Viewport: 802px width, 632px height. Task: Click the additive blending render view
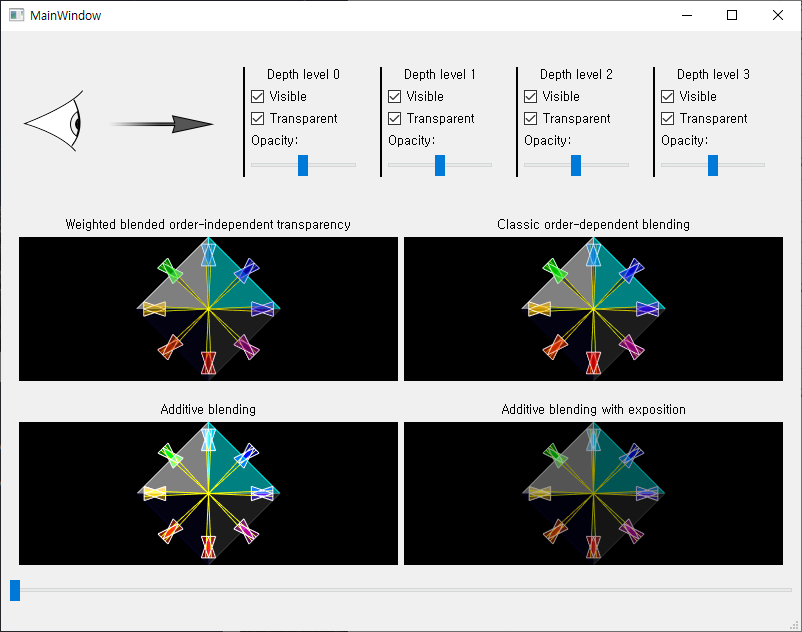[208, 493]
